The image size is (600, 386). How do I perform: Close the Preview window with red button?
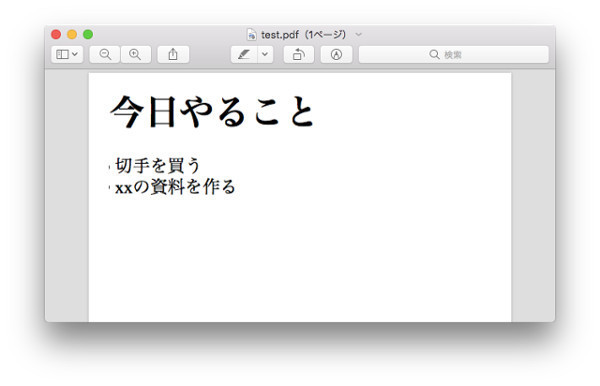pos(56,34)
